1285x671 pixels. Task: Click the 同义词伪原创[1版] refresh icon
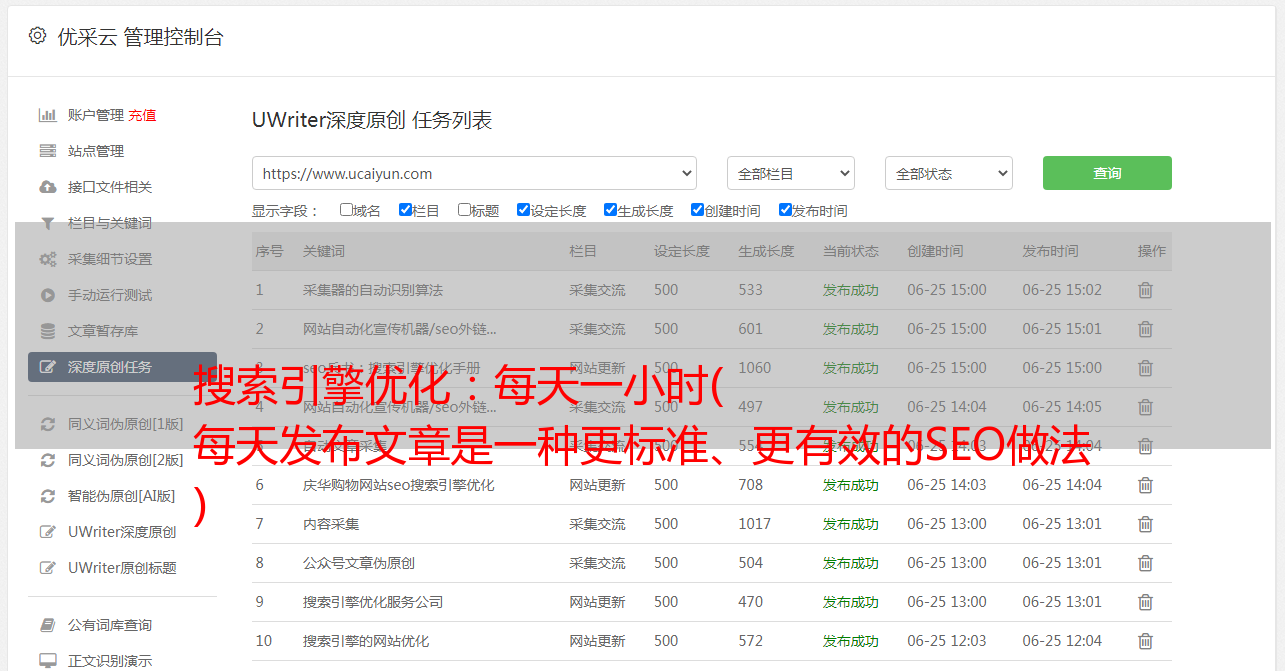[47, 424]
